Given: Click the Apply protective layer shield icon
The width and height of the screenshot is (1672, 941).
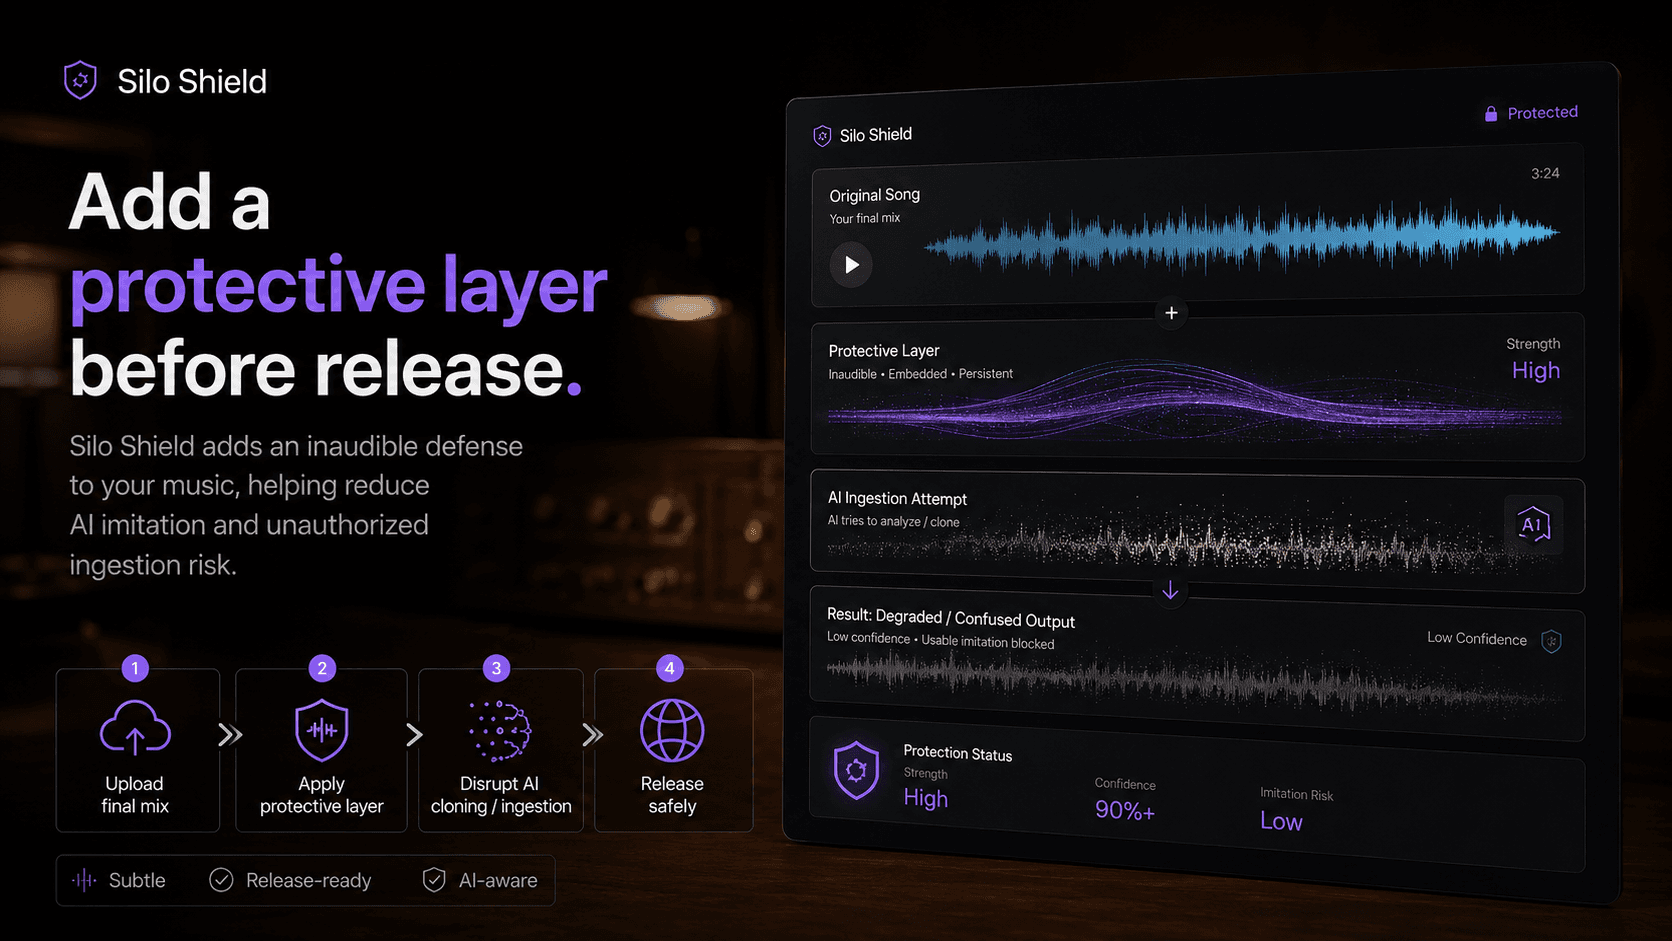Looking at the screenshot, I should [x=322, y=730].
